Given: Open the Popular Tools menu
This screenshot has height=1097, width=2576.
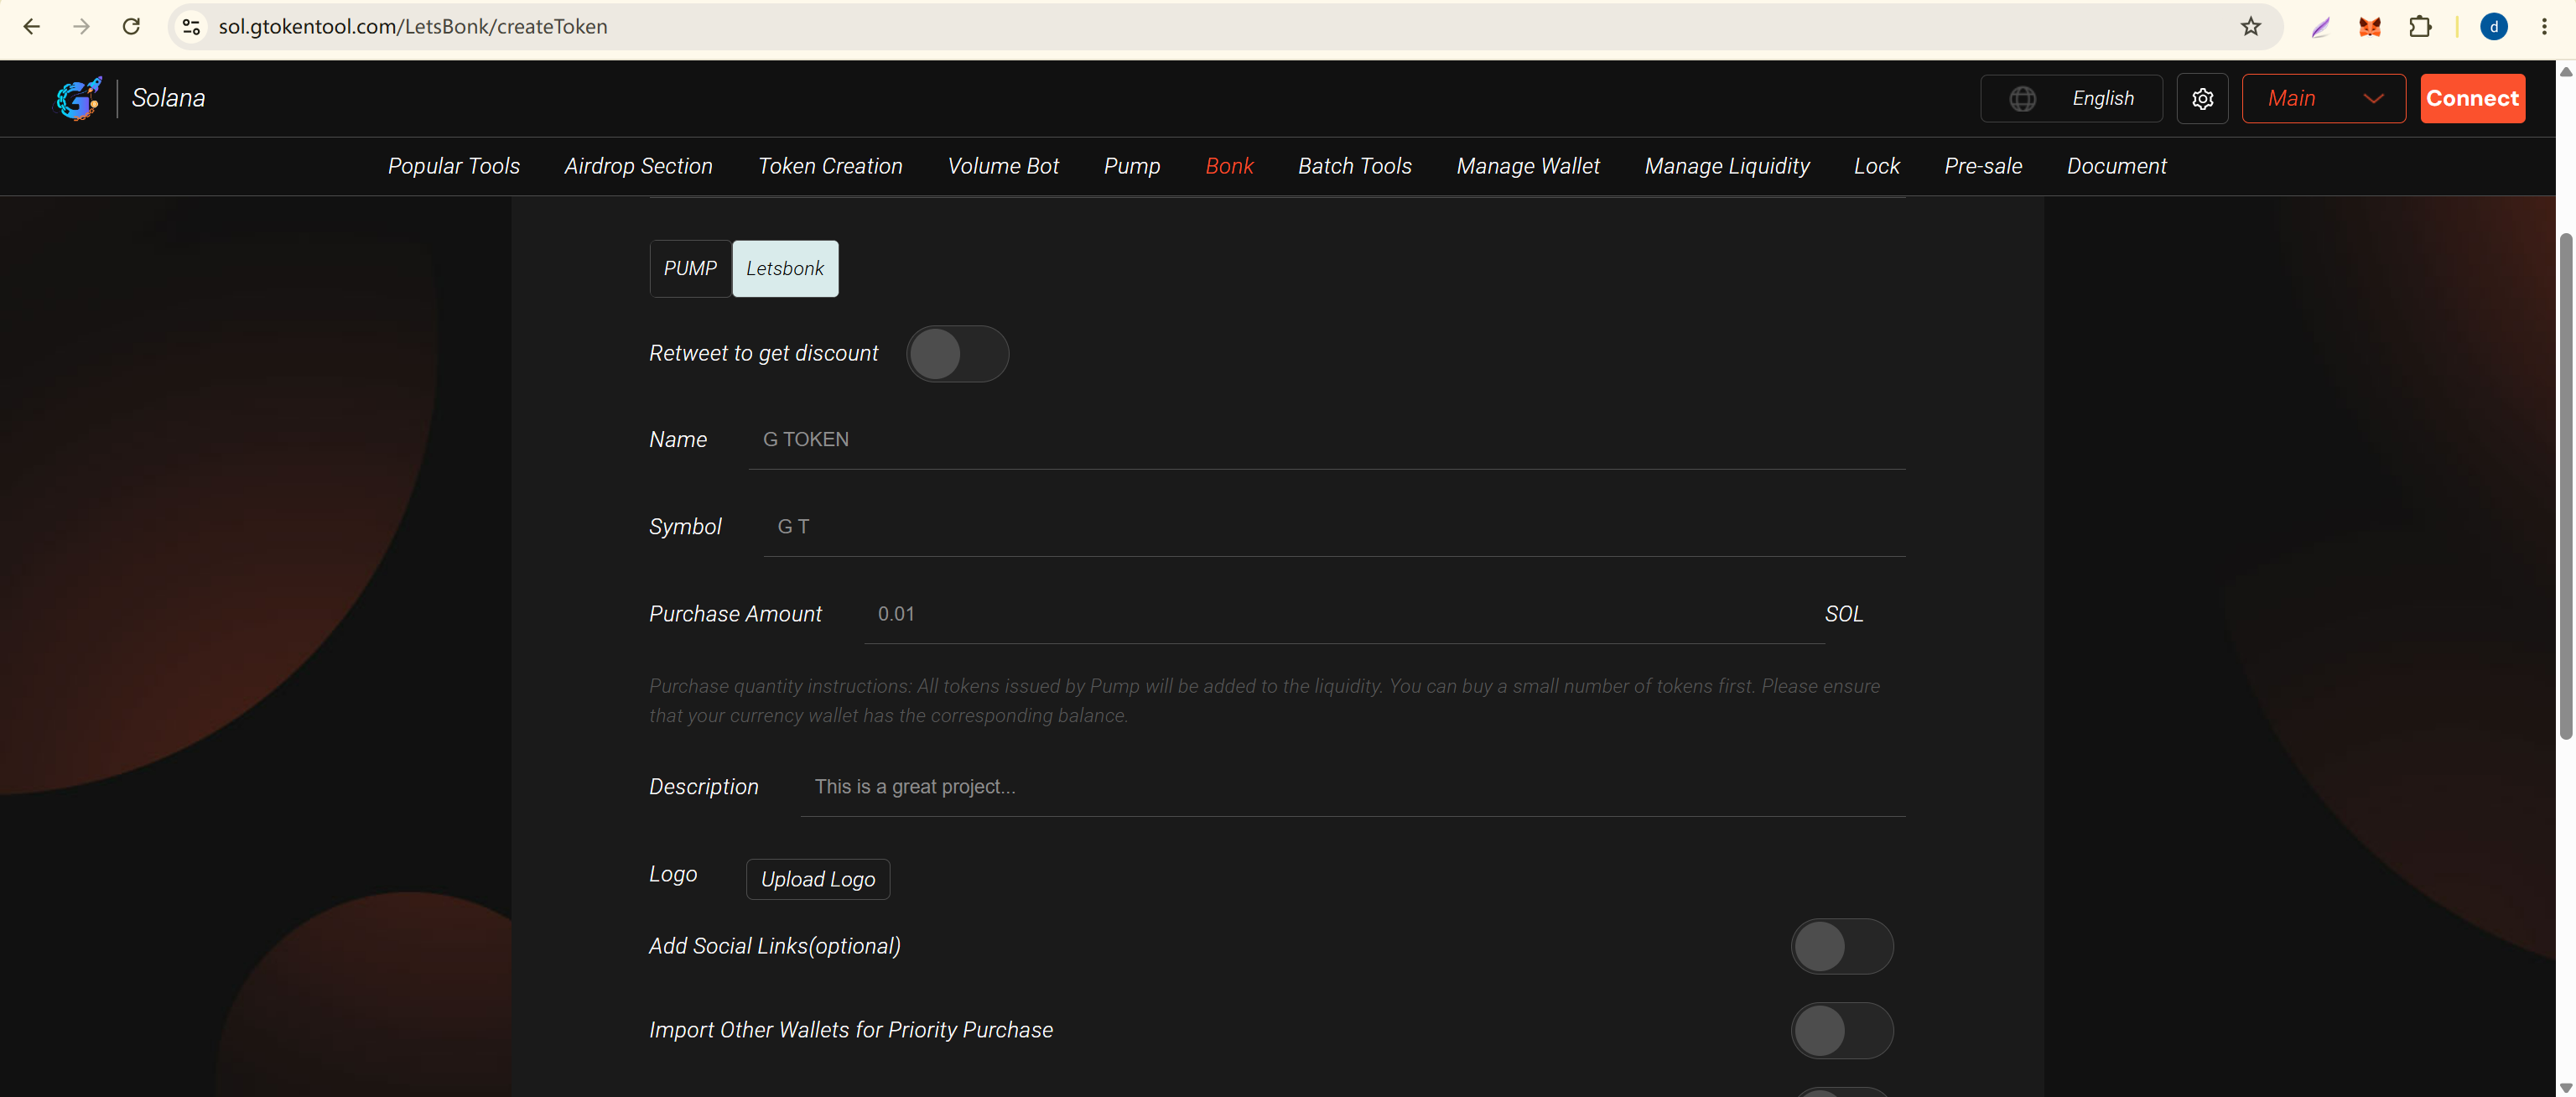Looking at the screenshot, I should (x=454, y=166).
